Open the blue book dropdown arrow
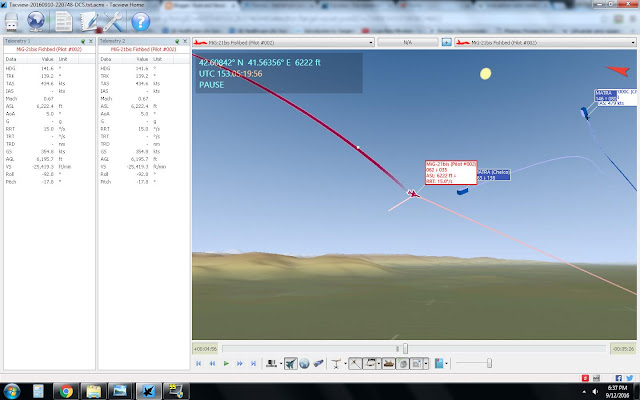Viewport: 640px width, 400px height. [447, 364]
